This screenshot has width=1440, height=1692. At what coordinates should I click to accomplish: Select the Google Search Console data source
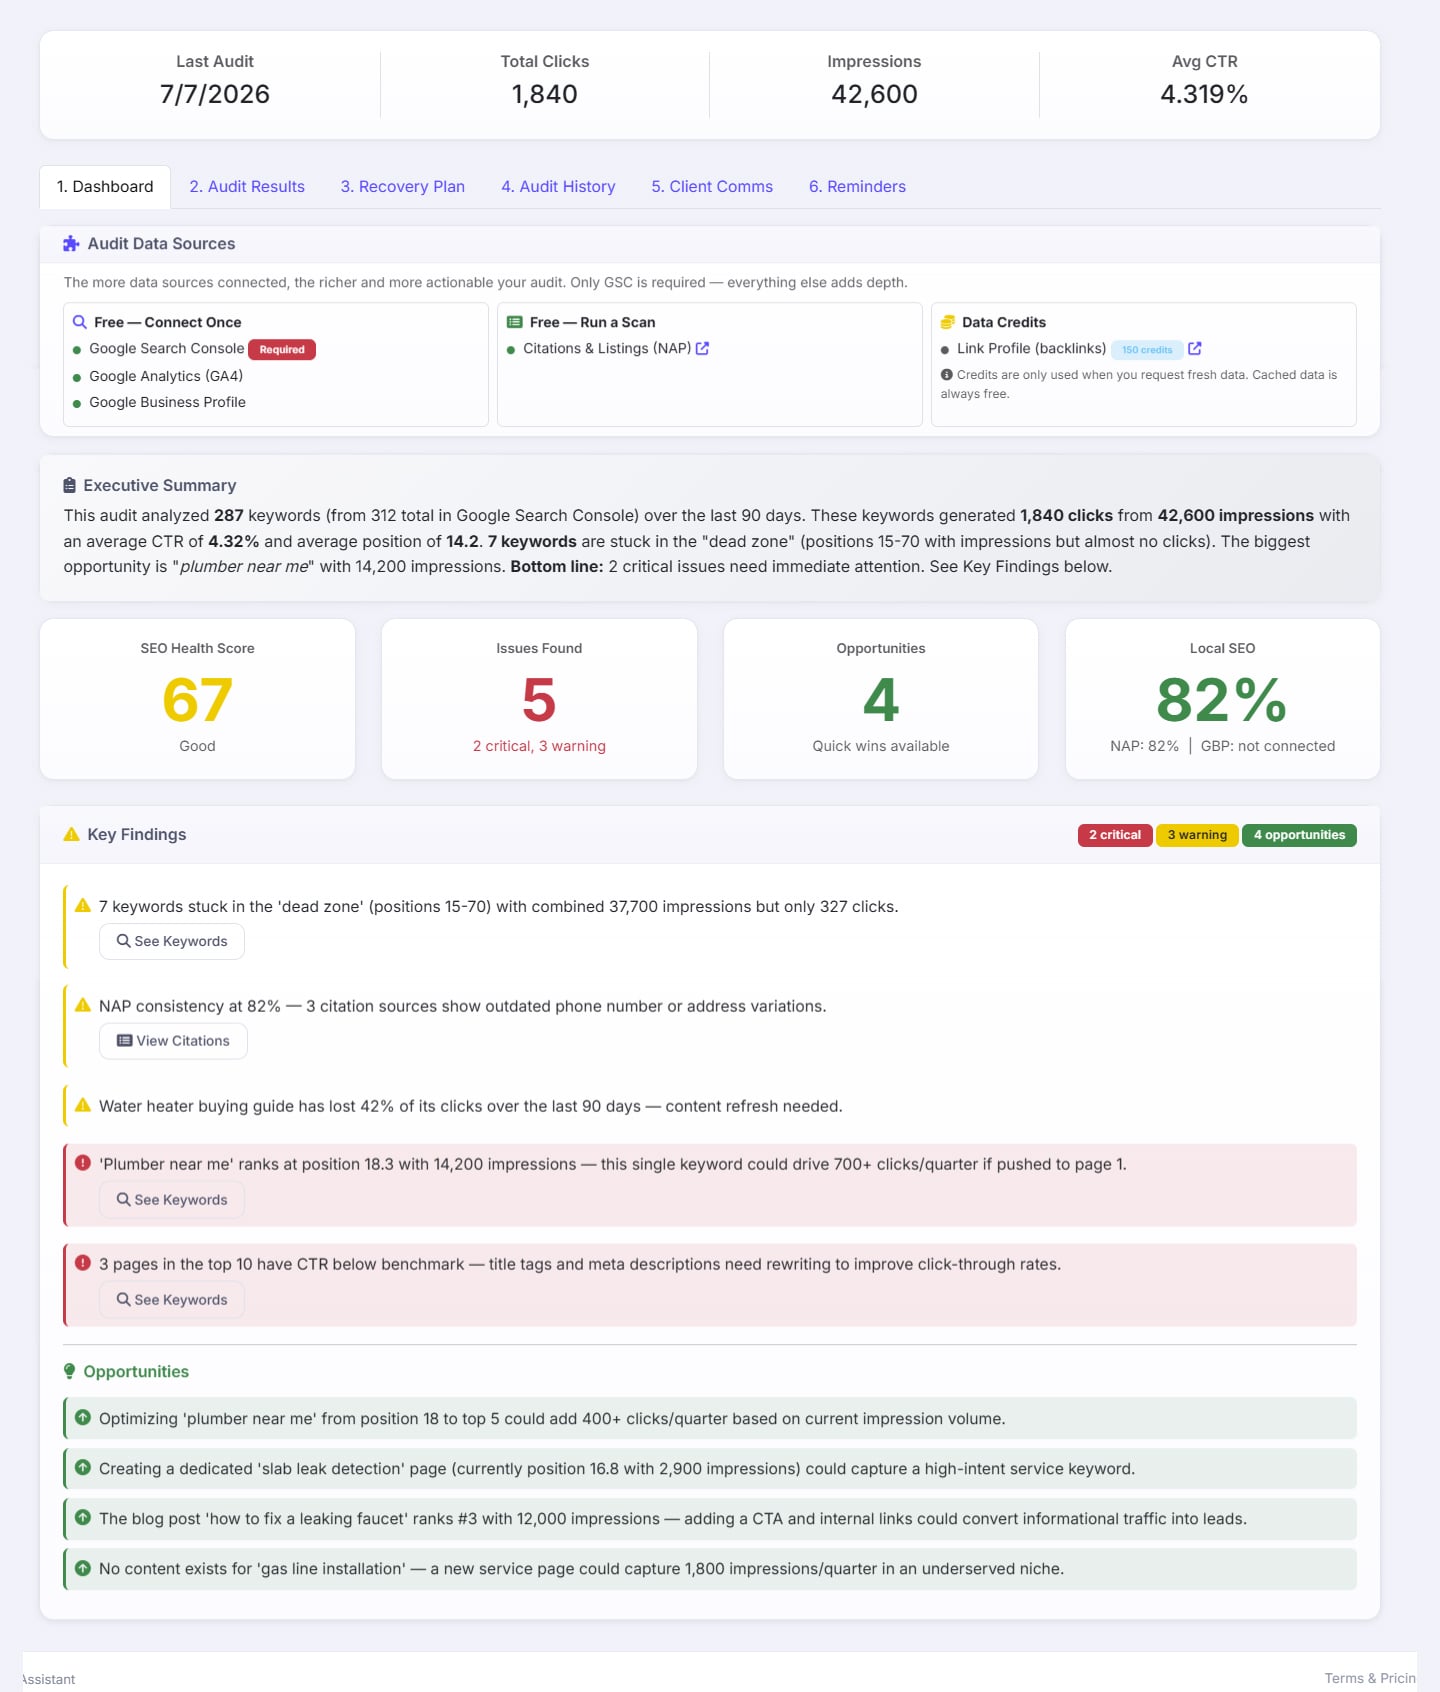(x=166, y=348)
